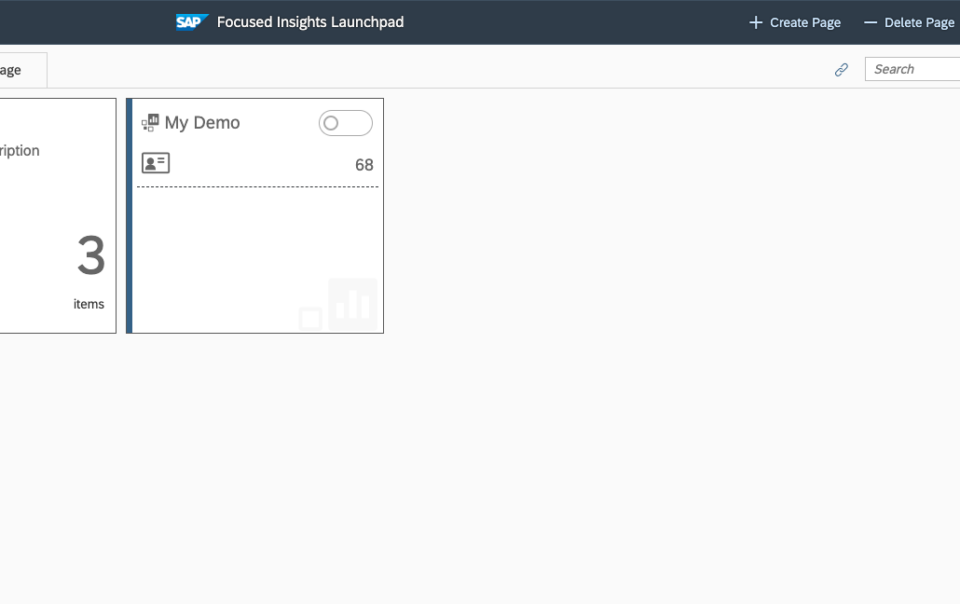Toggle the My Demo switch
Image resolution: width=960 pixels, height=604 pixels.
pos(345,123)
